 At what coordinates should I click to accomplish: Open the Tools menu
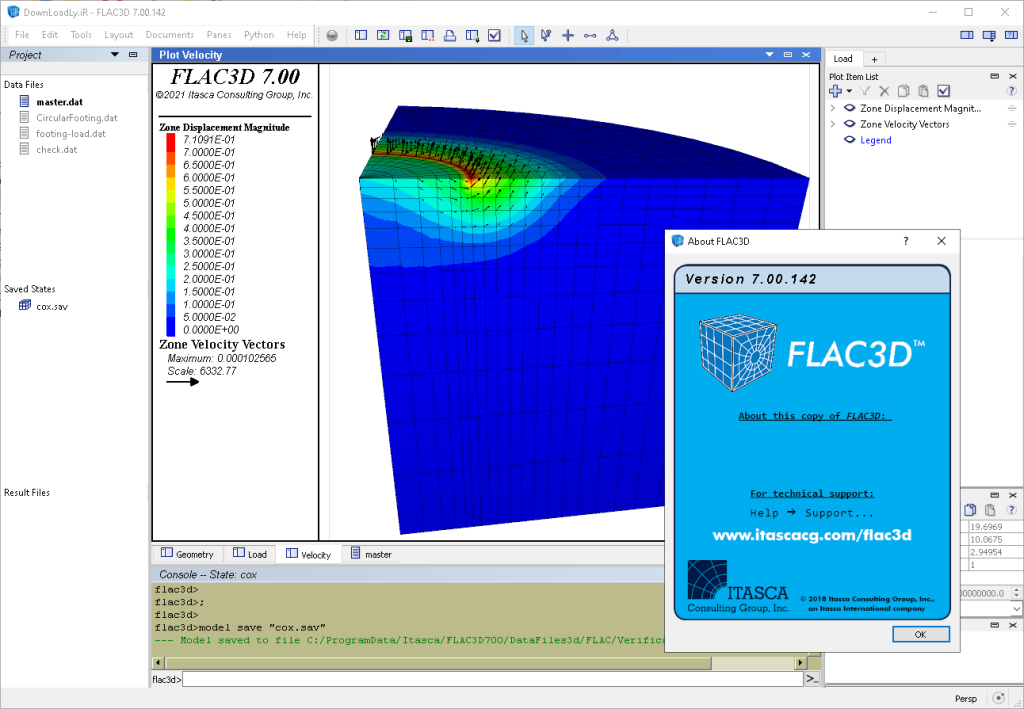(x=81, y=35)
